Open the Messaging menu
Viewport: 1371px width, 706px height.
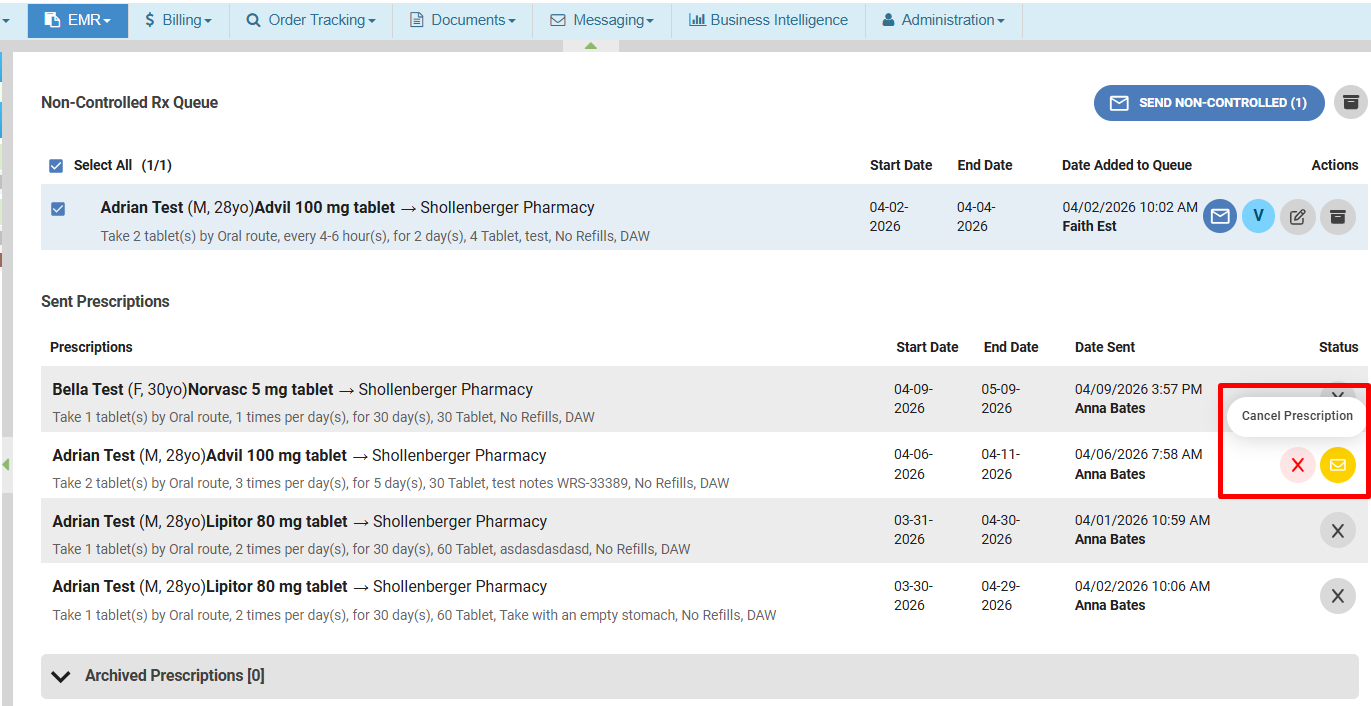[602, 20]
